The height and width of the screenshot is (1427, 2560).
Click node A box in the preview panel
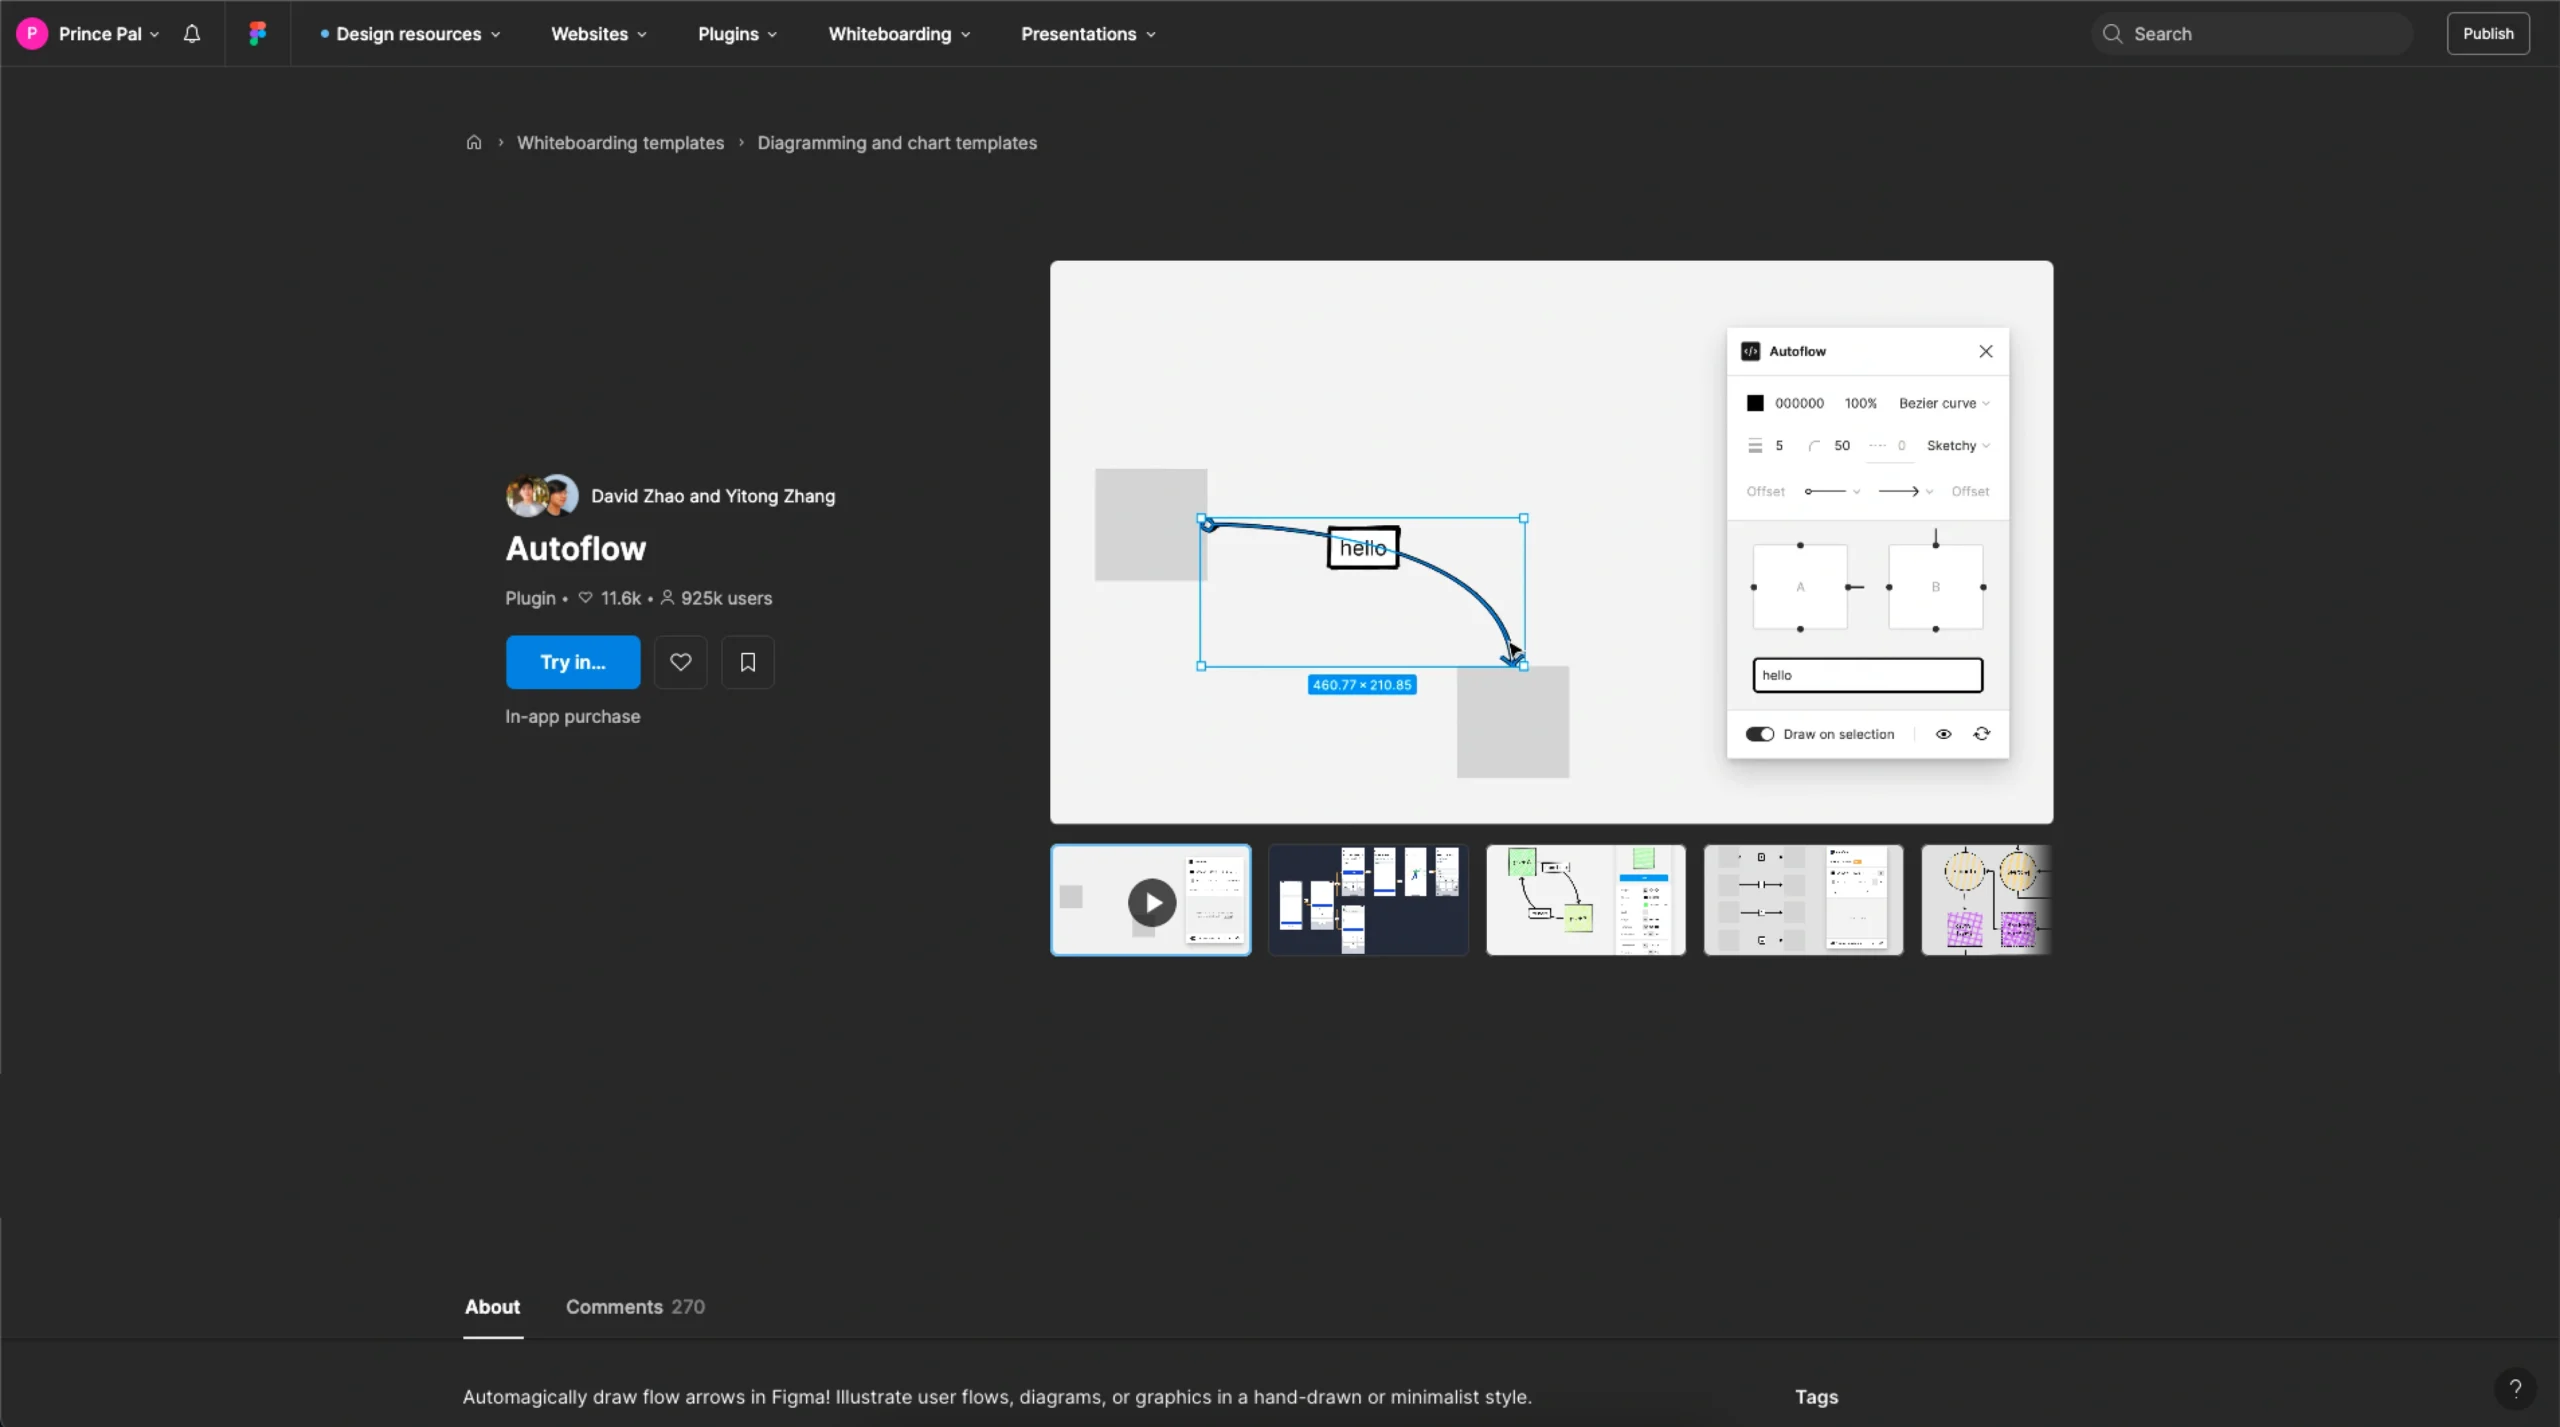[x=1800, y=587]
